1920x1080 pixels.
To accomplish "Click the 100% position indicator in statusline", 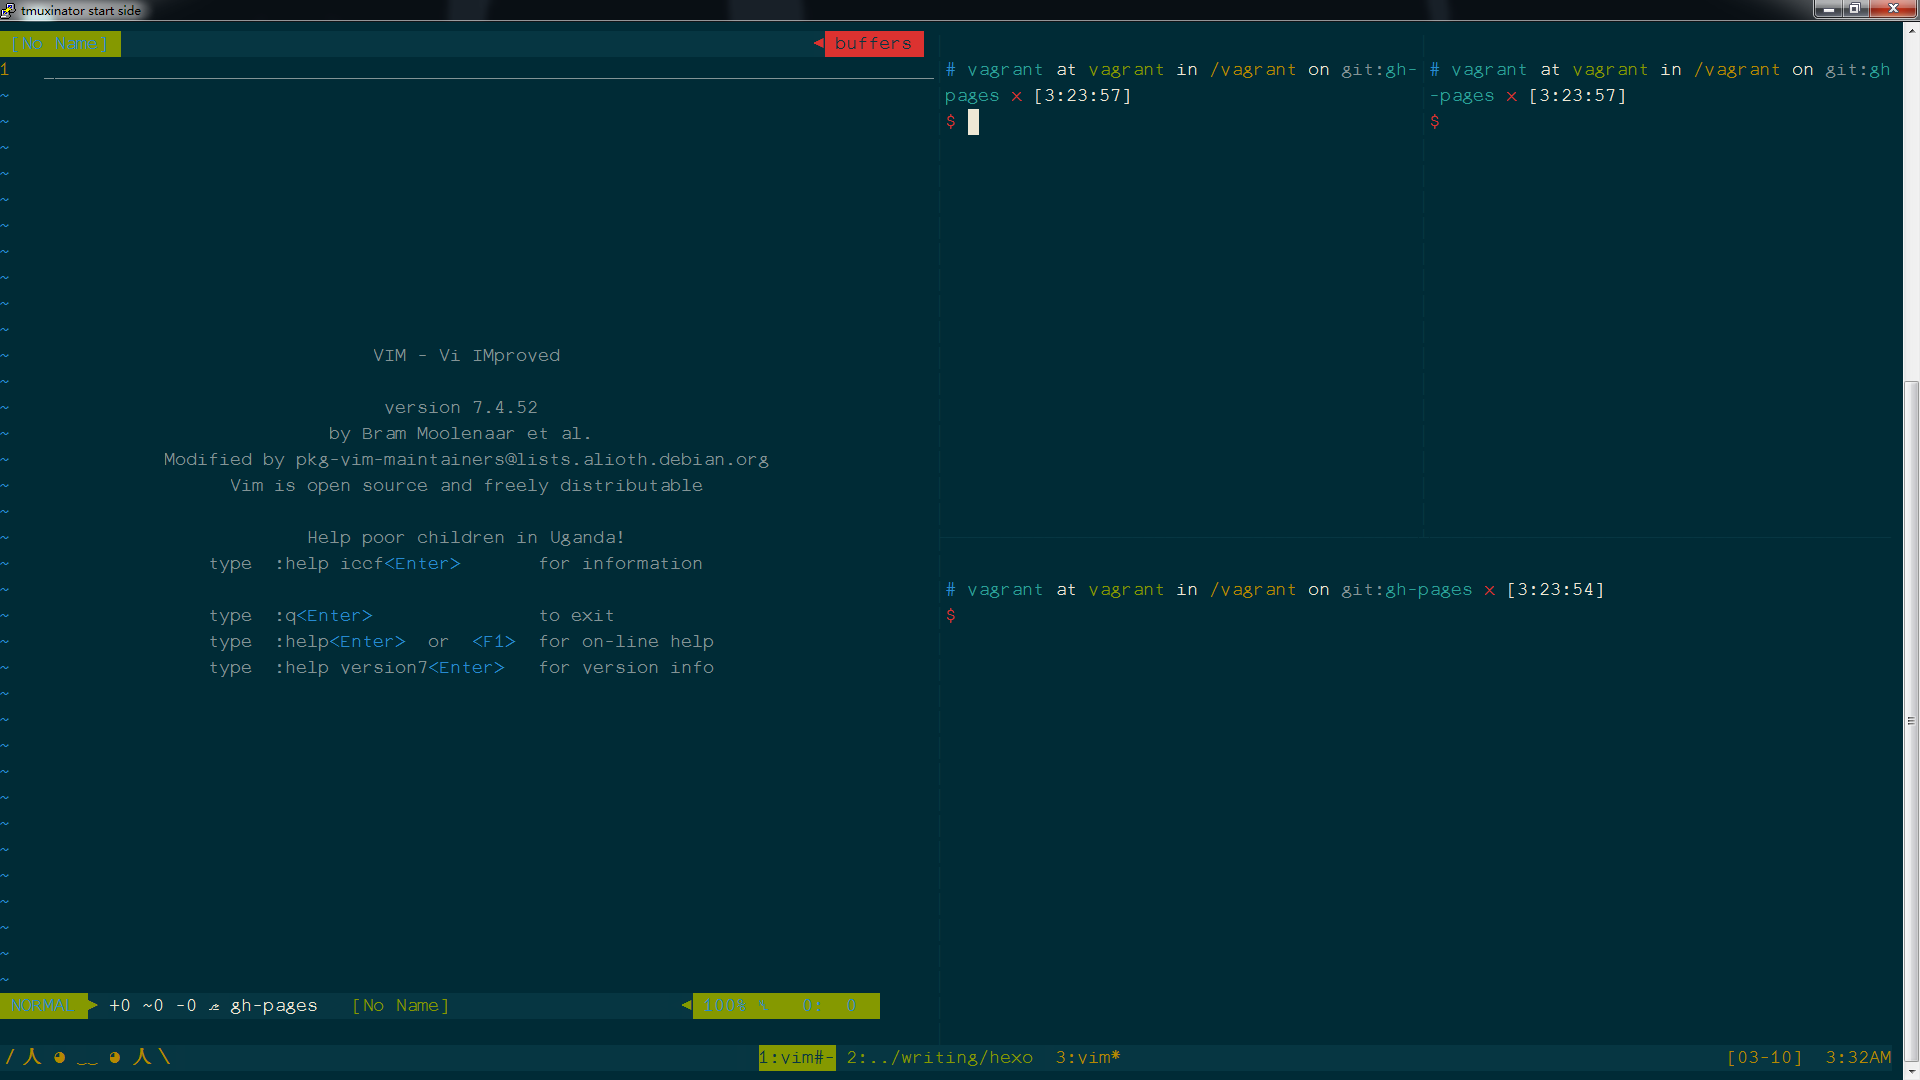I will [x=725, y=1005].
